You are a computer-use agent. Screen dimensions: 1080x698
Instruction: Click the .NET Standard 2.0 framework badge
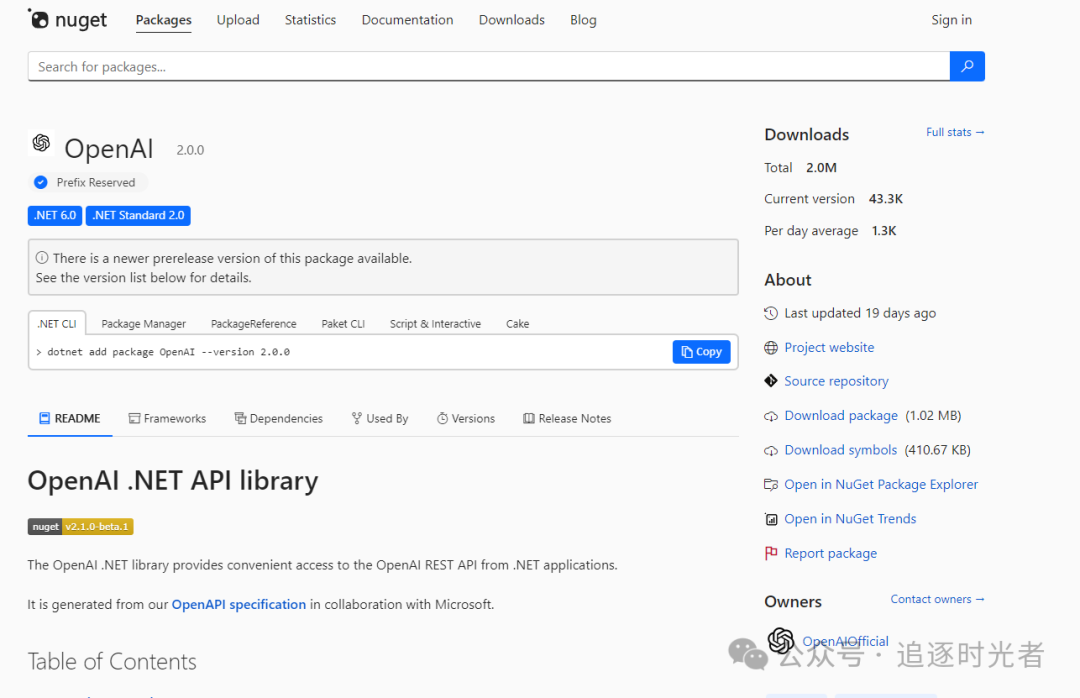138,216
